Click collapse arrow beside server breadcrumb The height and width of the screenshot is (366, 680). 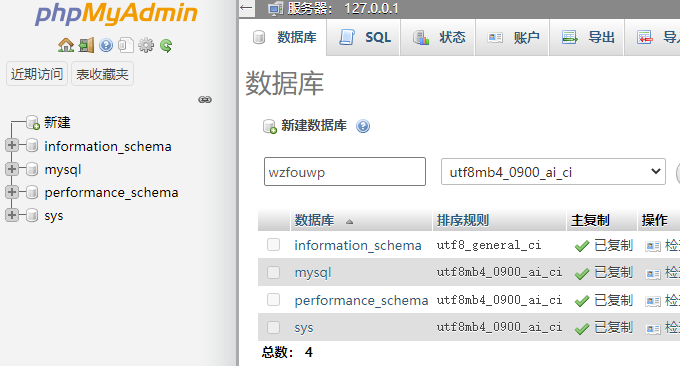(x=246, y=8)
